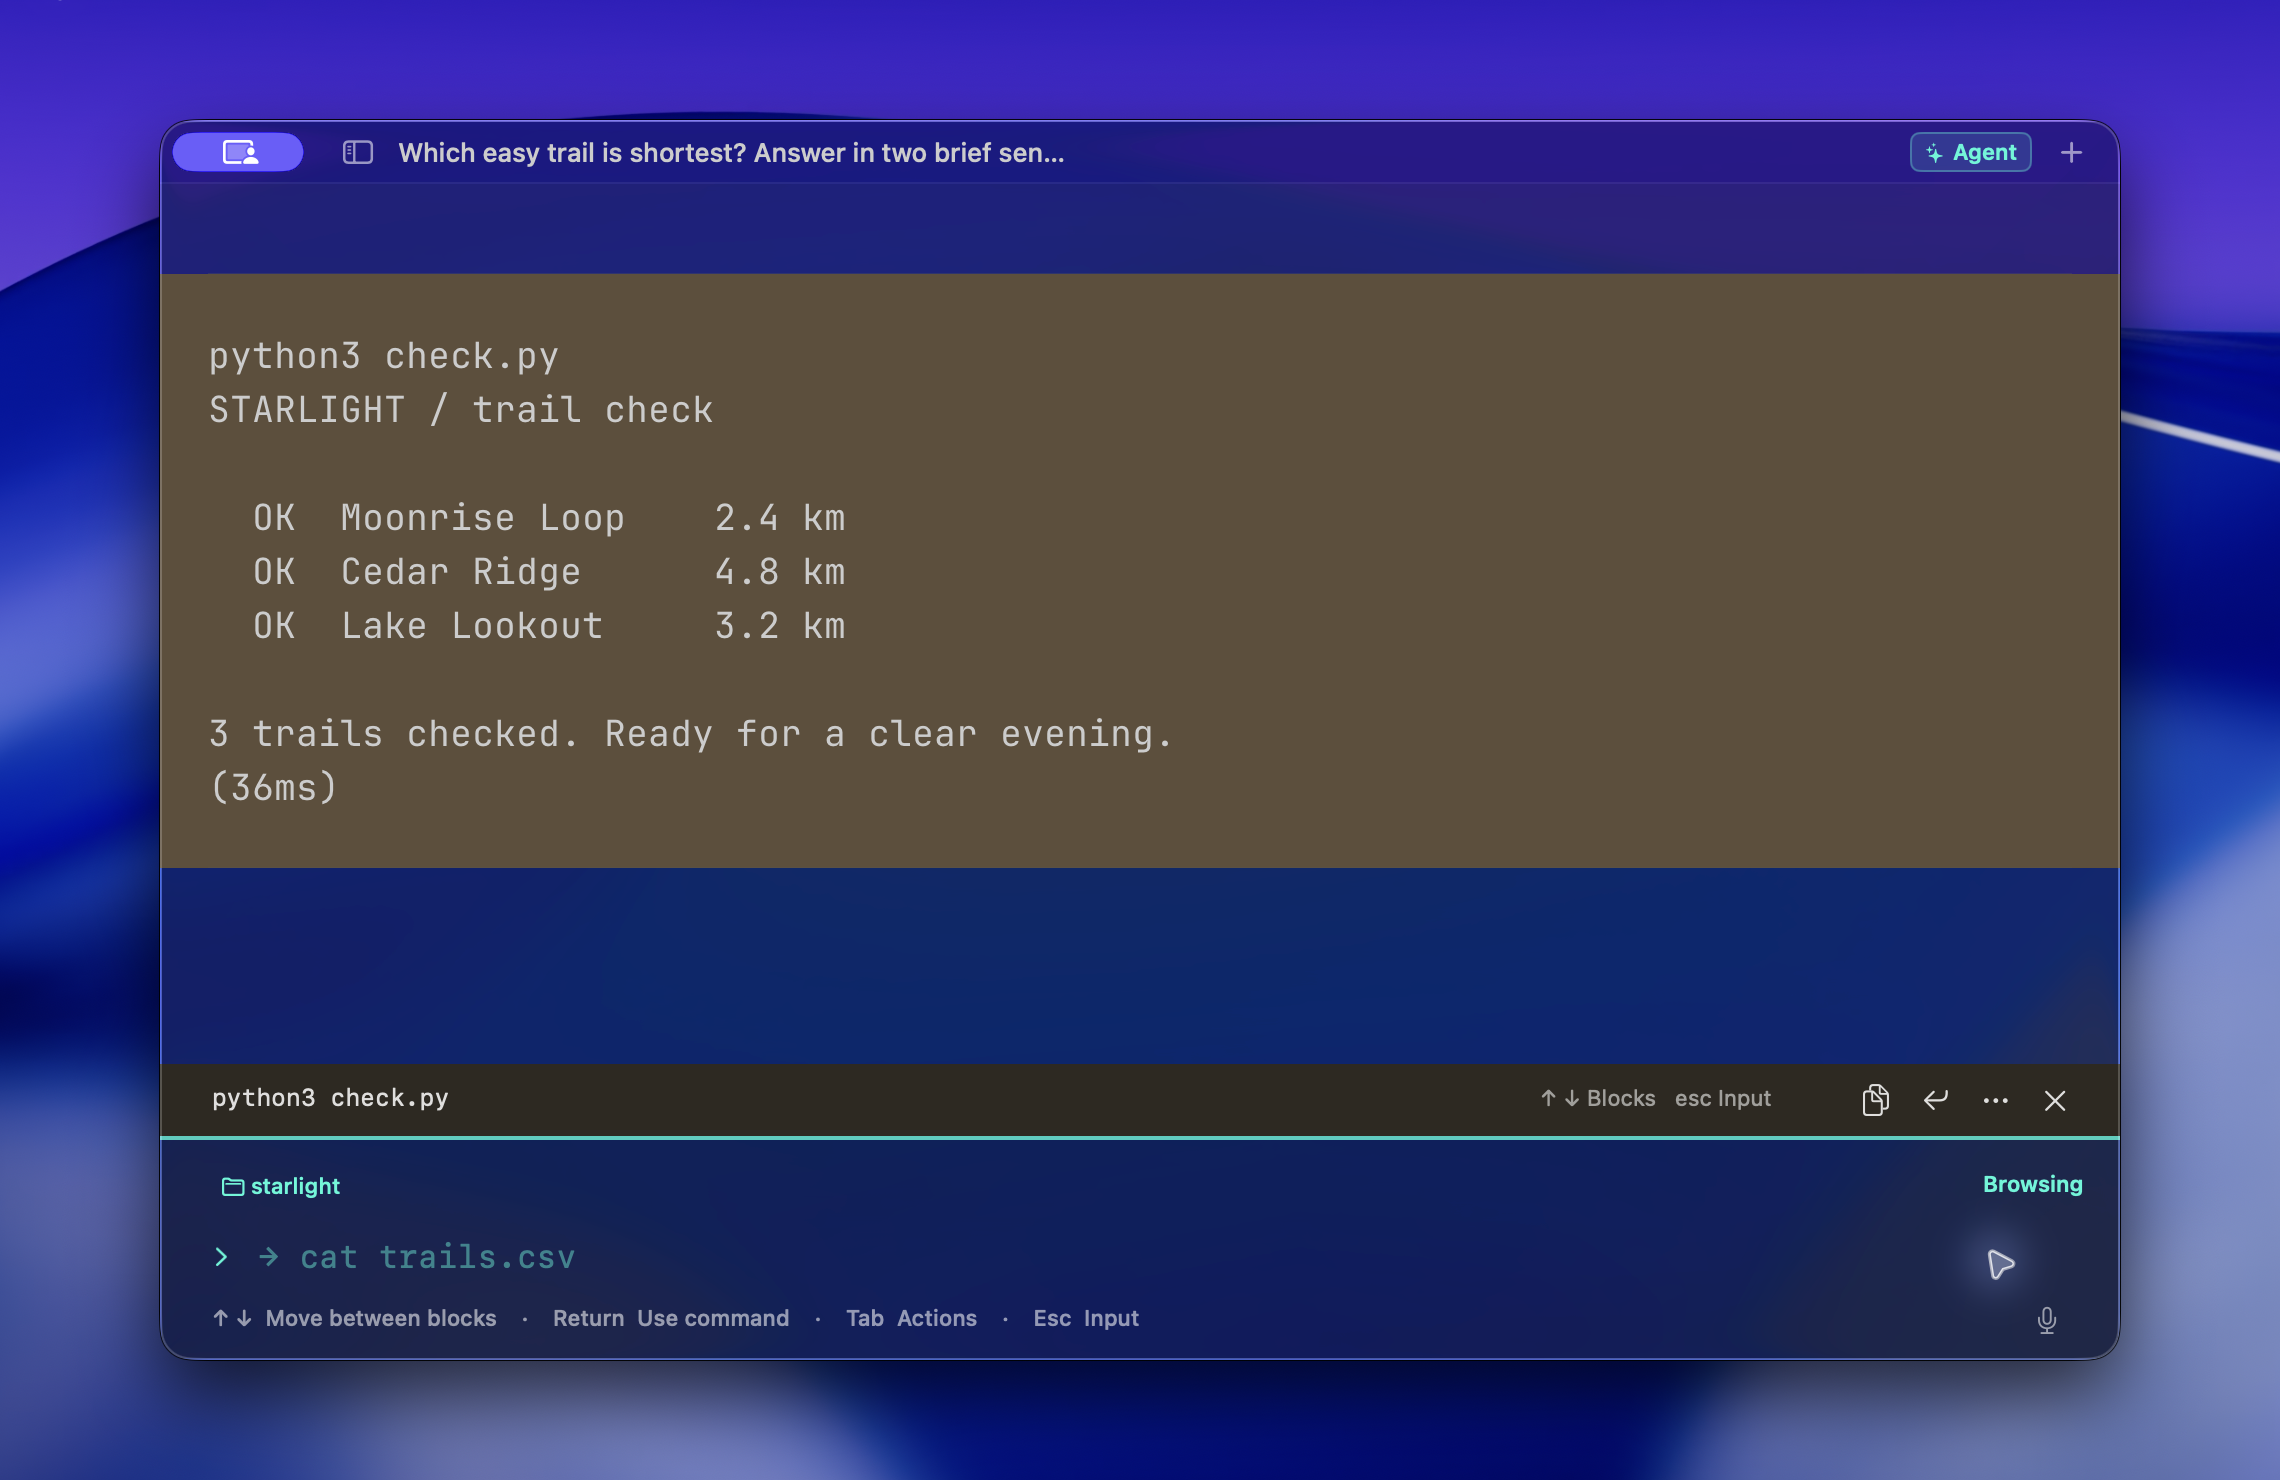Click the '2.4 km' value
Viewport: 2280px width, 1480px height.
coord(780,518)
